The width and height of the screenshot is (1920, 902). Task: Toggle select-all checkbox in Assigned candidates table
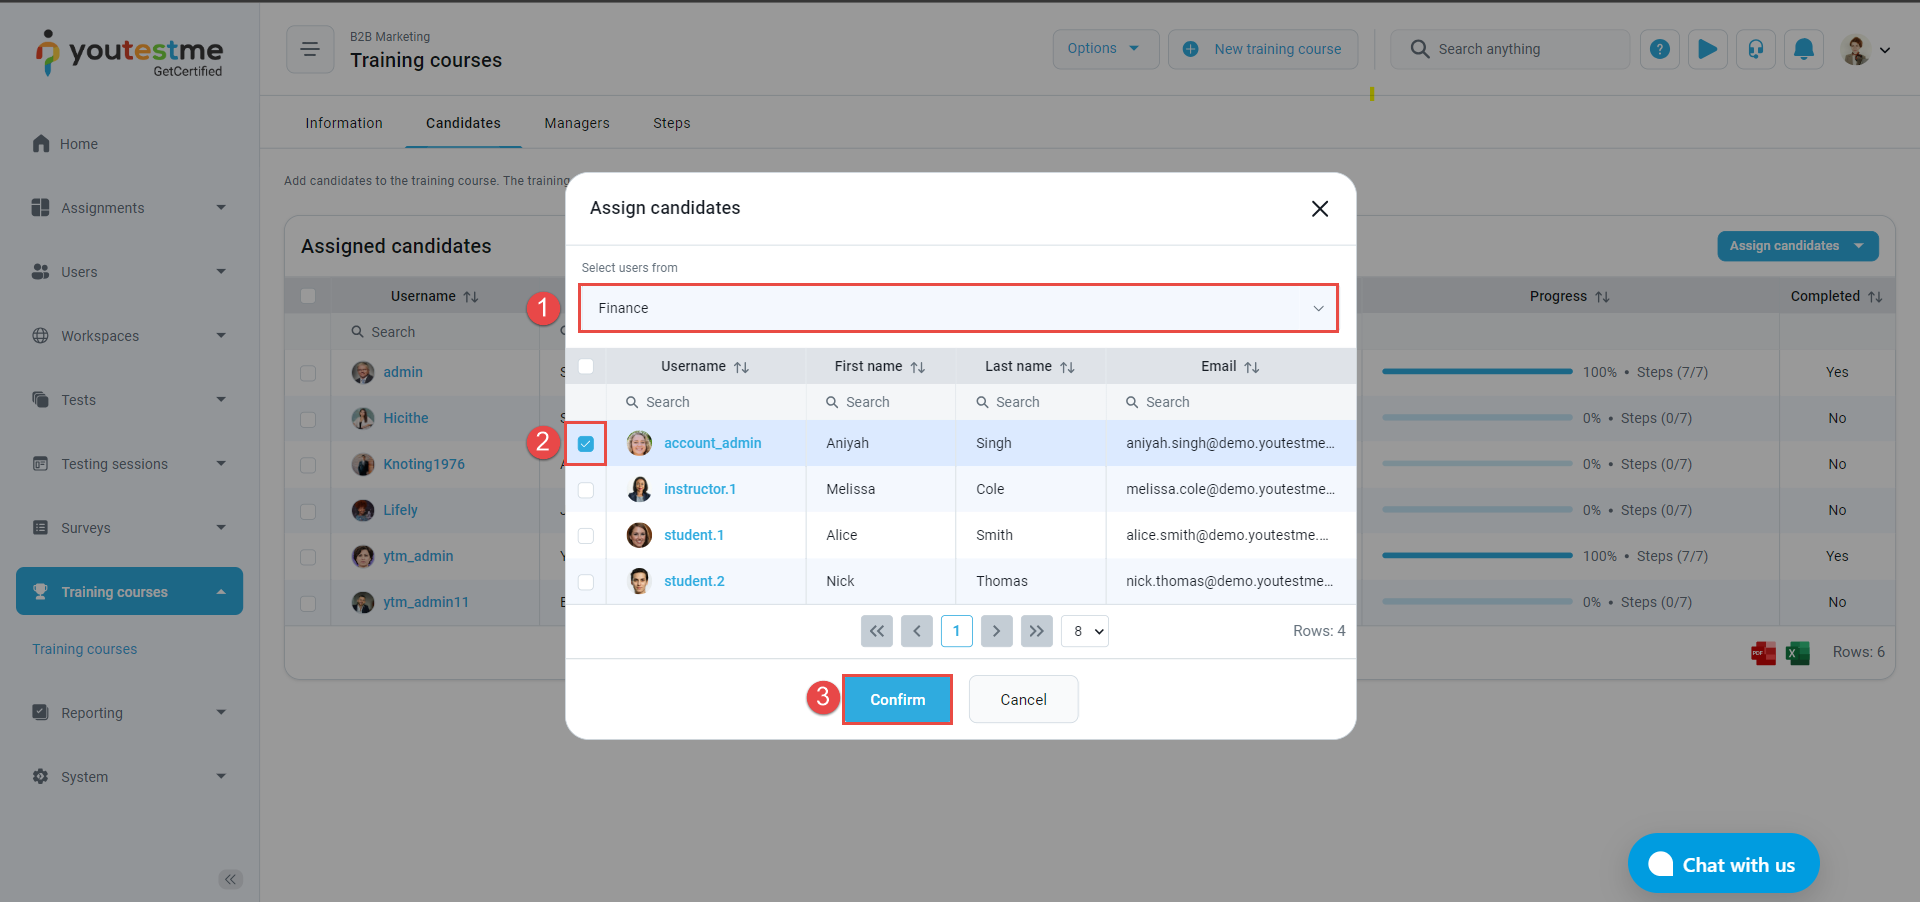point(308,296)
